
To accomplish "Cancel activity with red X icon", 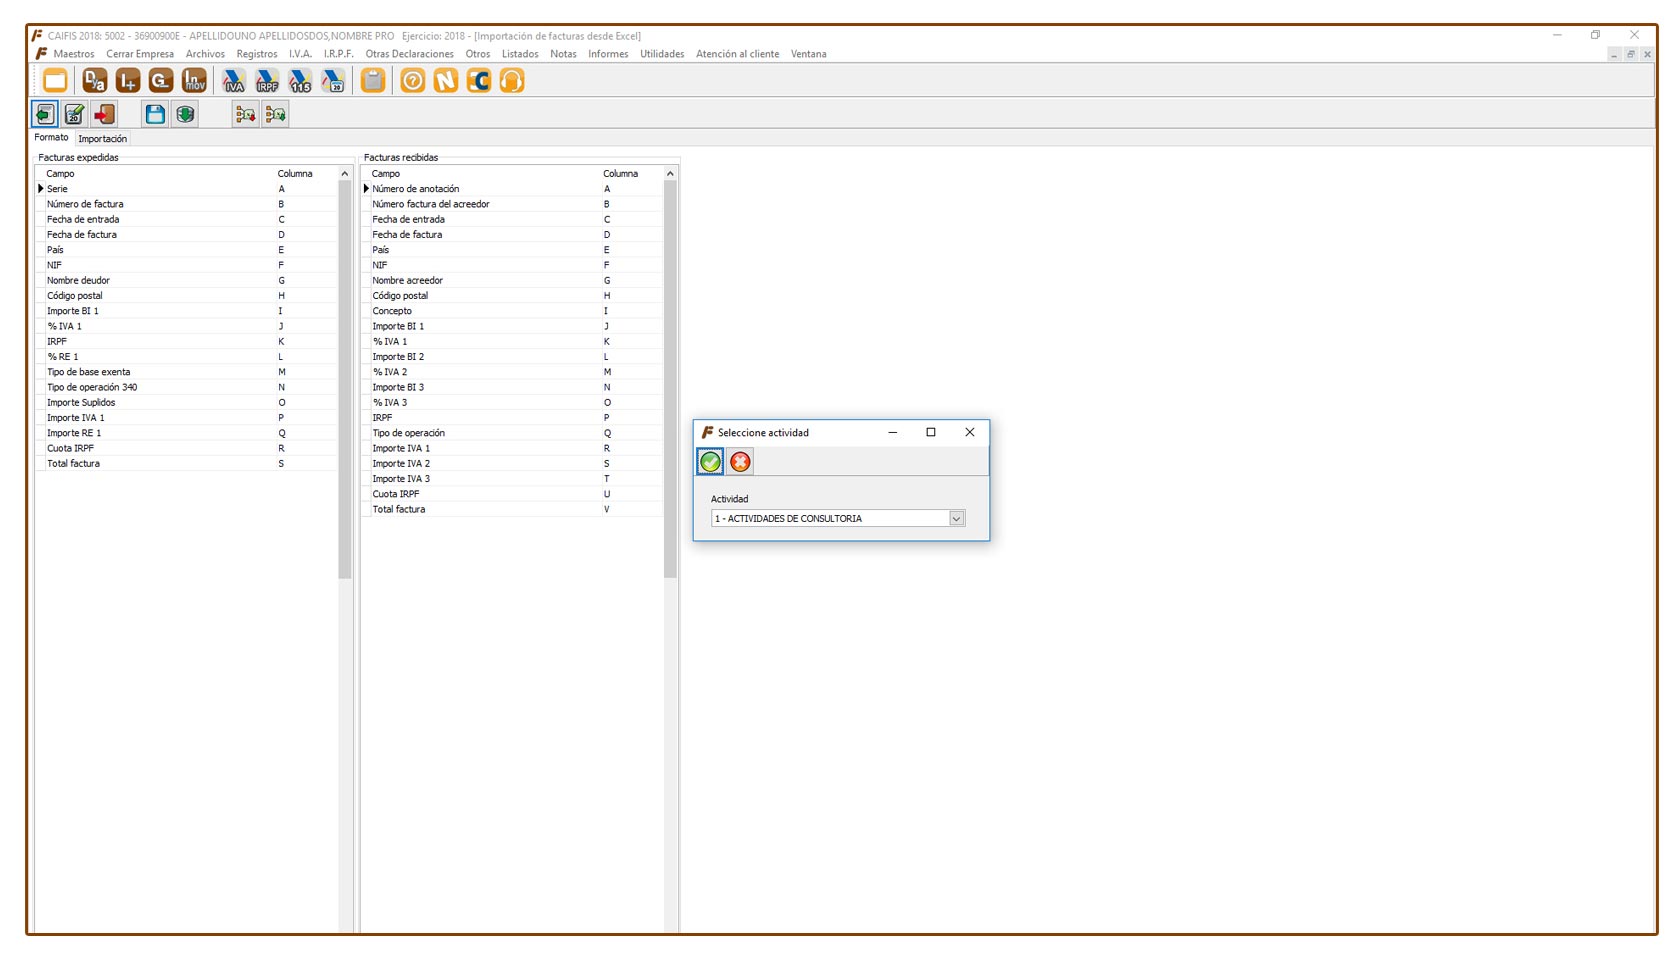I will coord(740,461).
